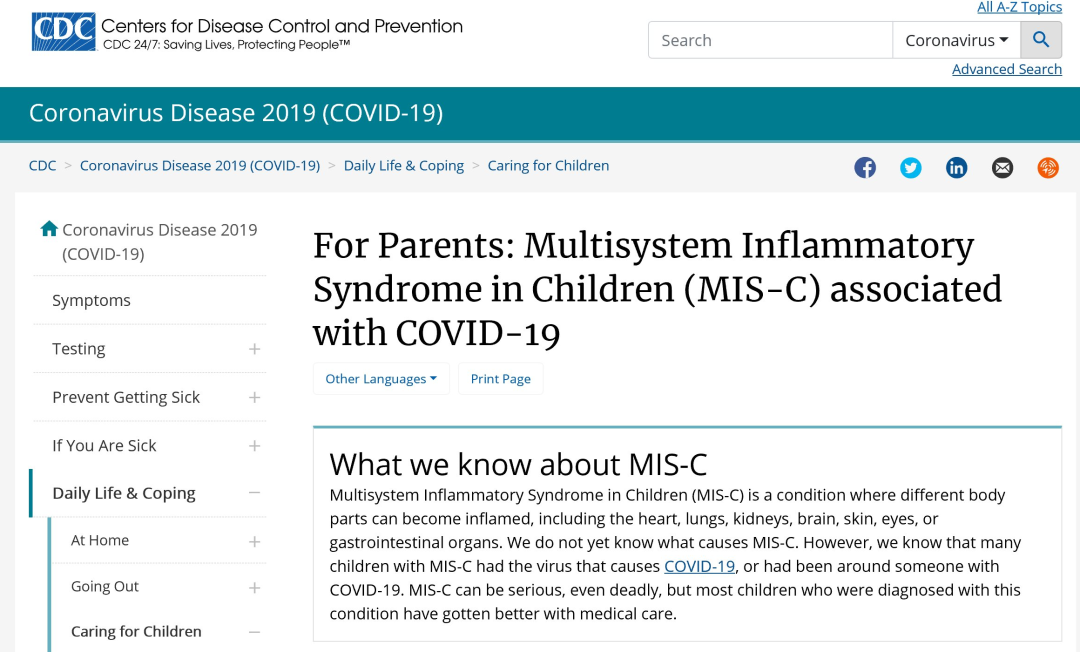Share page on LinkedIn
This screenshot has width=1080, height=652.
click(956, 167)
